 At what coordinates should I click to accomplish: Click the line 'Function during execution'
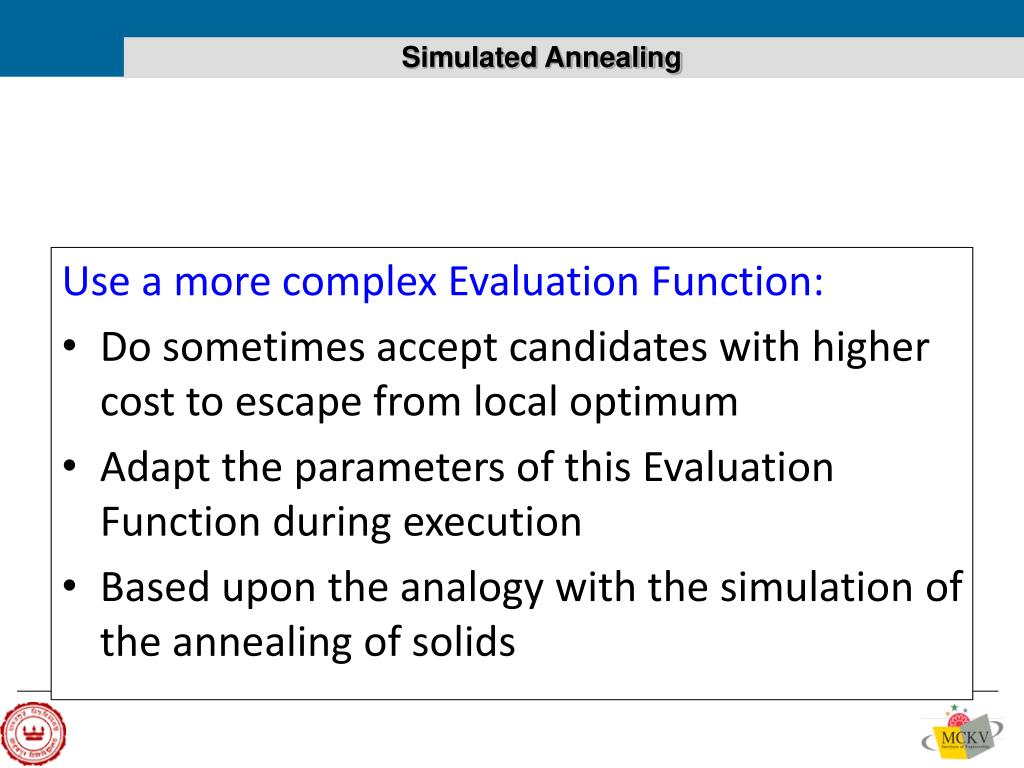[341, 522]
